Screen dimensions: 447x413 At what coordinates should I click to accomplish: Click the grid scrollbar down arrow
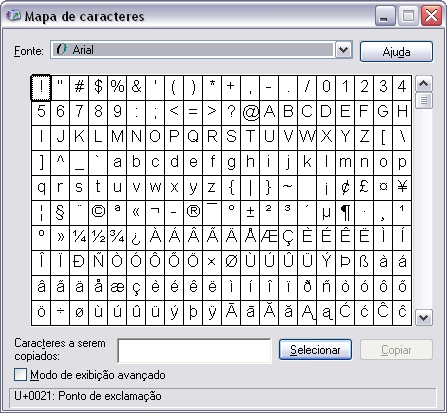tap(424, 317)
